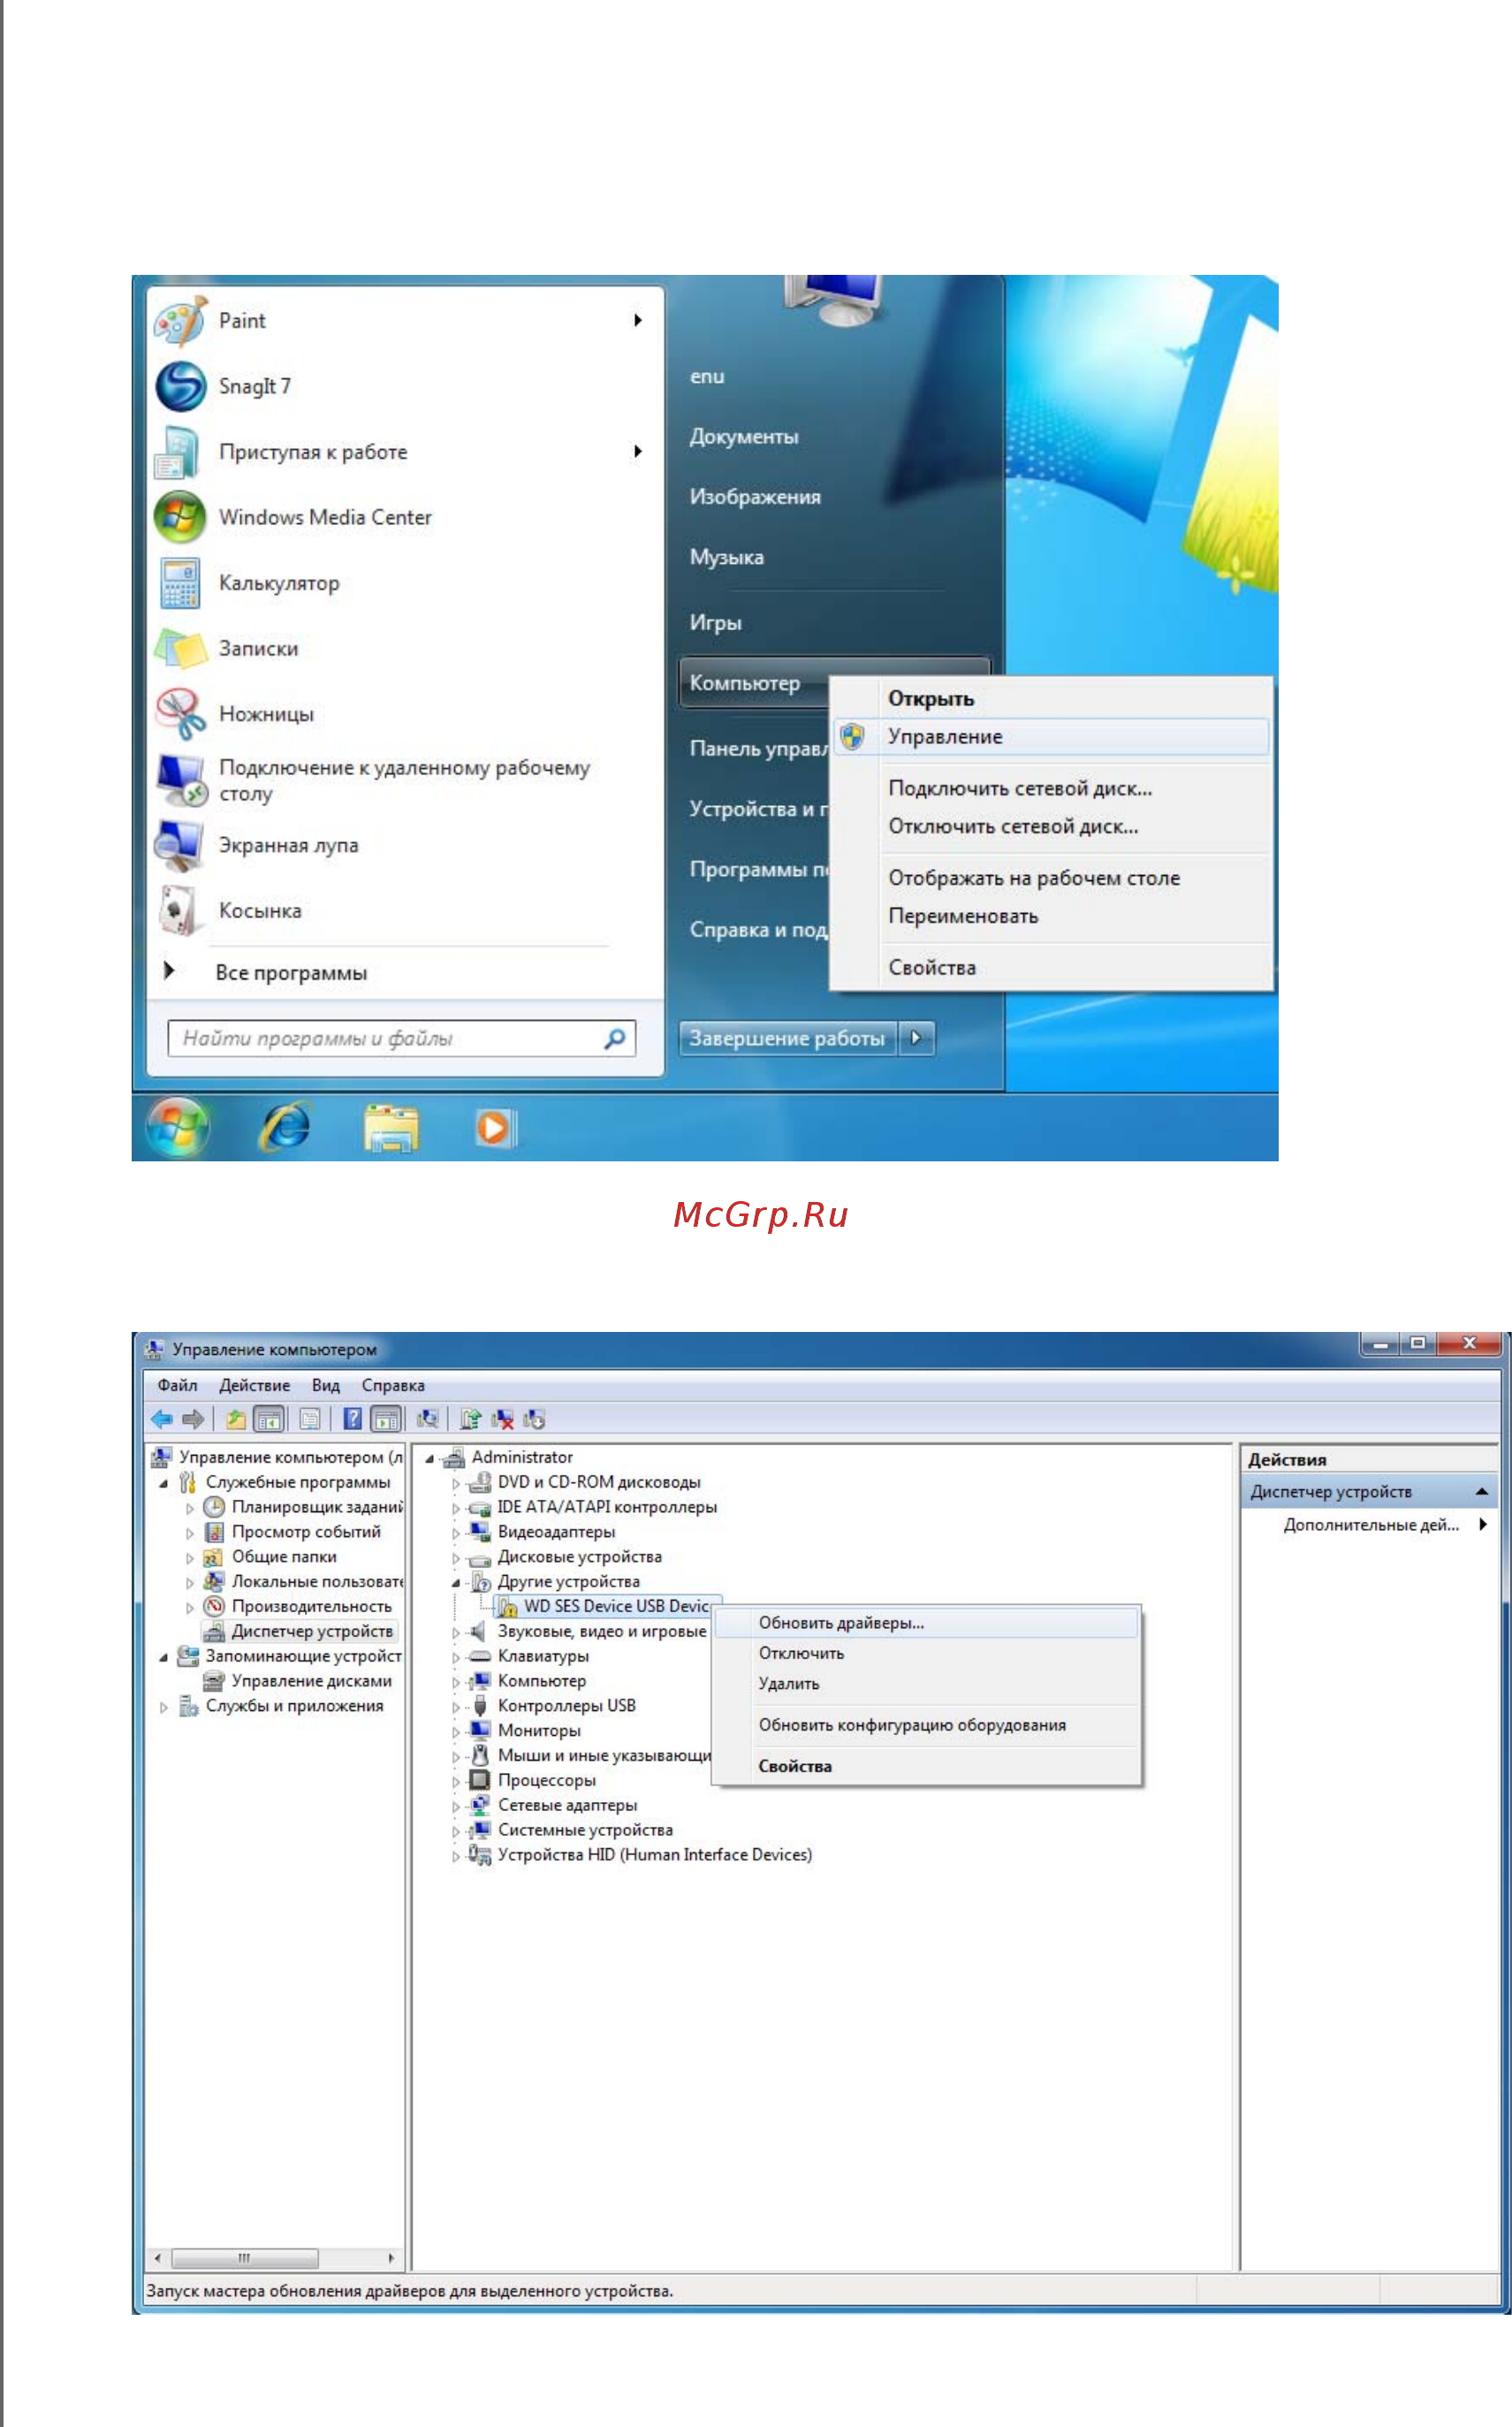The width and height of the screenshot is (1512, 2427).
Task: Toggle the action pane toolbar button
Action: [386, 1418]
